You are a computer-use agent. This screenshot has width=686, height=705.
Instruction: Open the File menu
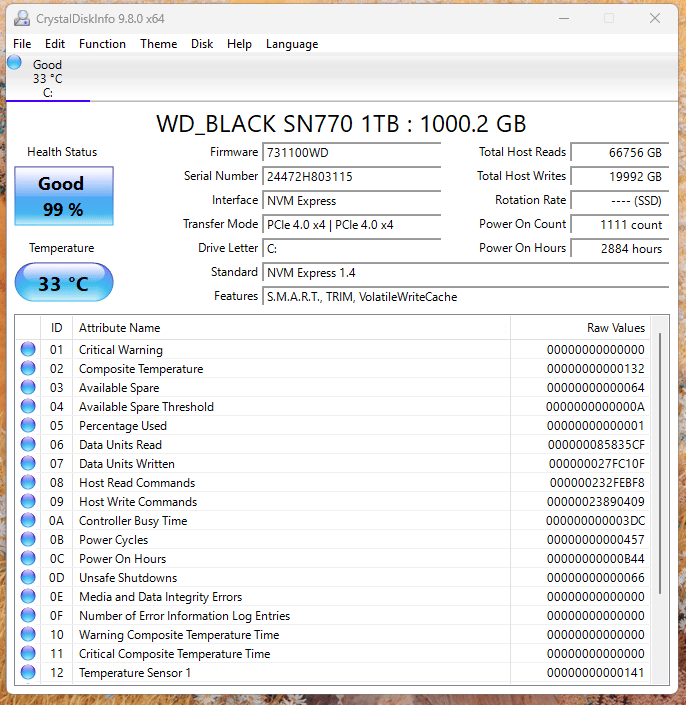click(22, 44)
